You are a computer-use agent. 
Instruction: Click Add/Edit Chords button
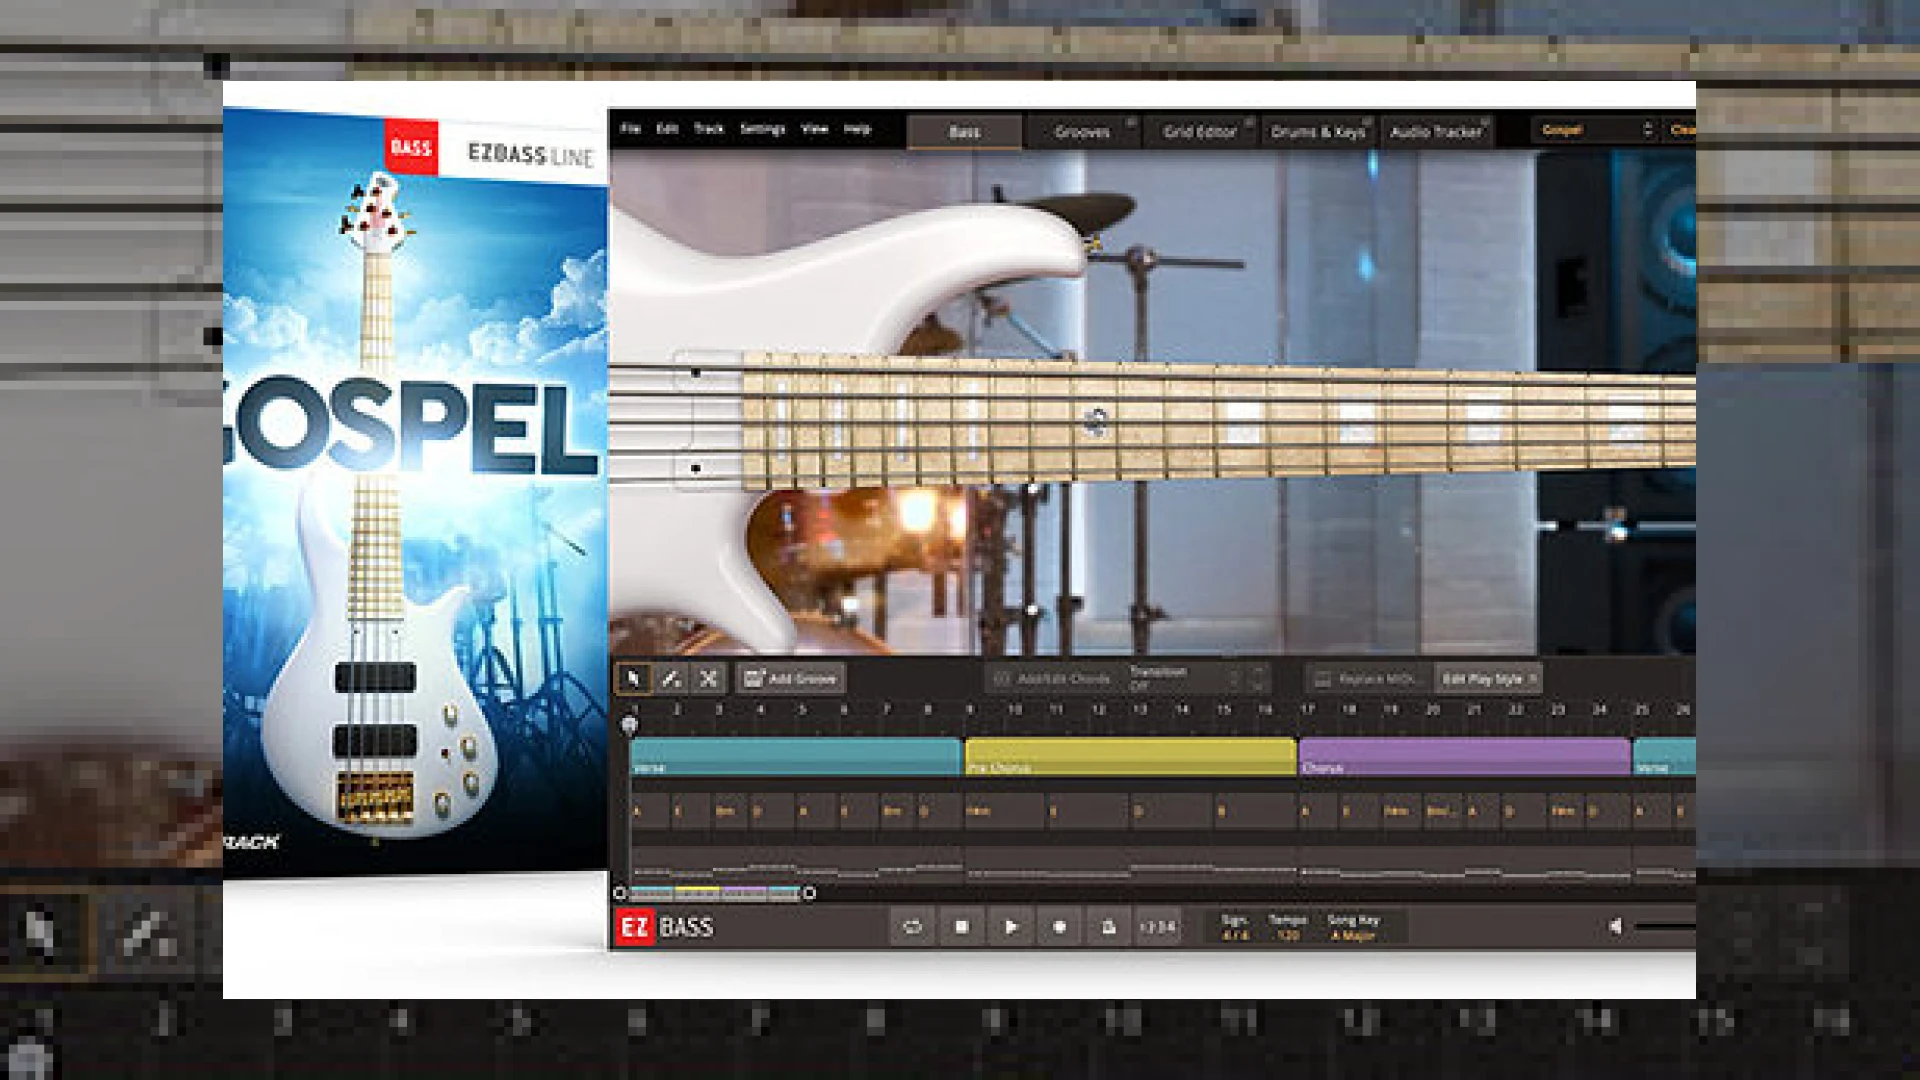[1052, 679]
